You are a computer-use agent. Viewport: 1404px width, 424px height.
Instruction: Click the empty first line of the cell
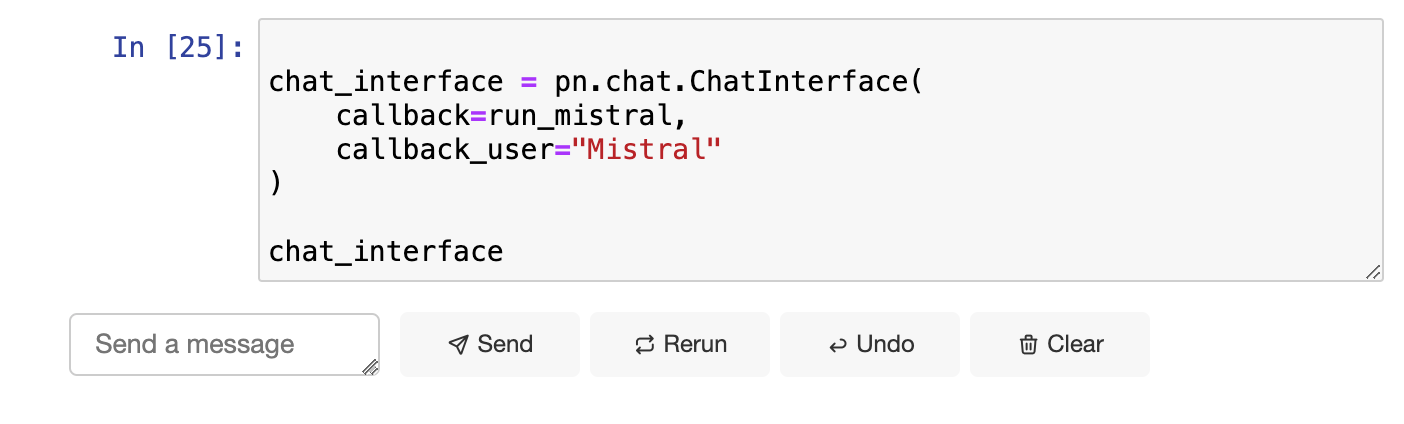point(820,47)
